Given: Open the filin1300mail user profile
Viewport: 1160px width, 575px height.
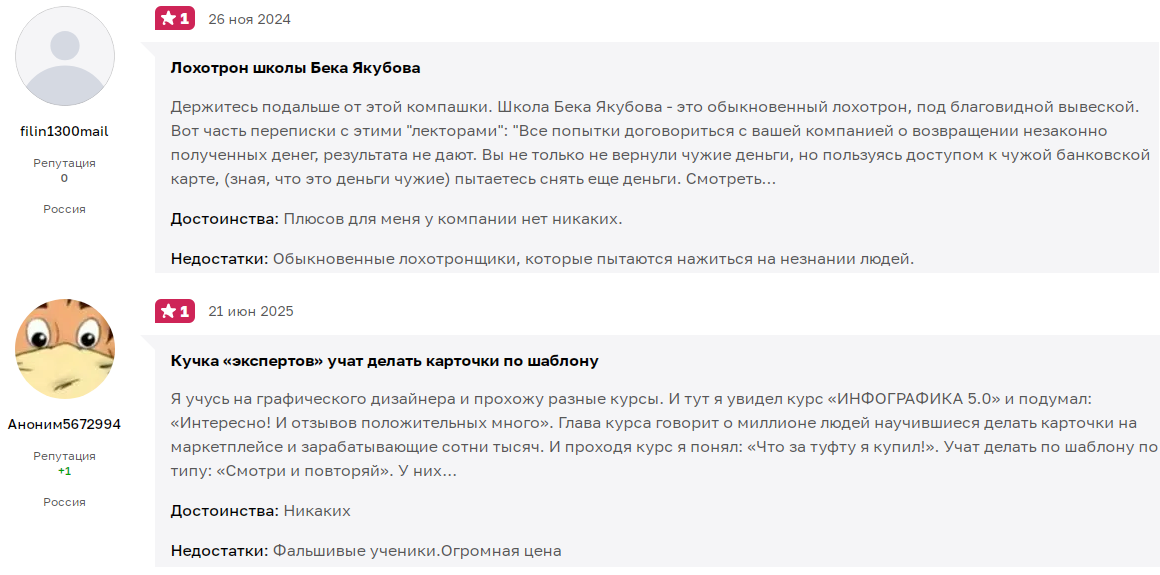Looking at the screenshot, I should pos(64,132).
